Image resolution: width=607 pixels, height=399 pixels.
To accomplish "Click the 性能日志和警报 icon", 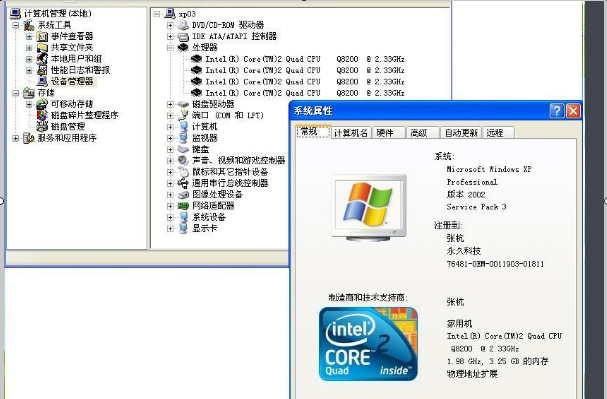I will pos(42,70).
